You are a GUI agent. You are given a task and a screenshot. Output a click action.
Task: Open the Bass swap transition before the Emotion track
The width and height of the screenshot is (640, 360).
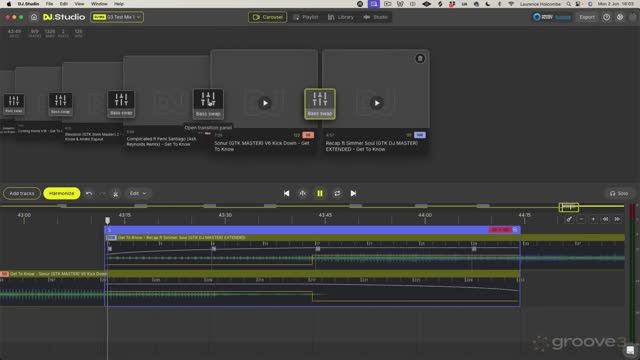[60, 104]
